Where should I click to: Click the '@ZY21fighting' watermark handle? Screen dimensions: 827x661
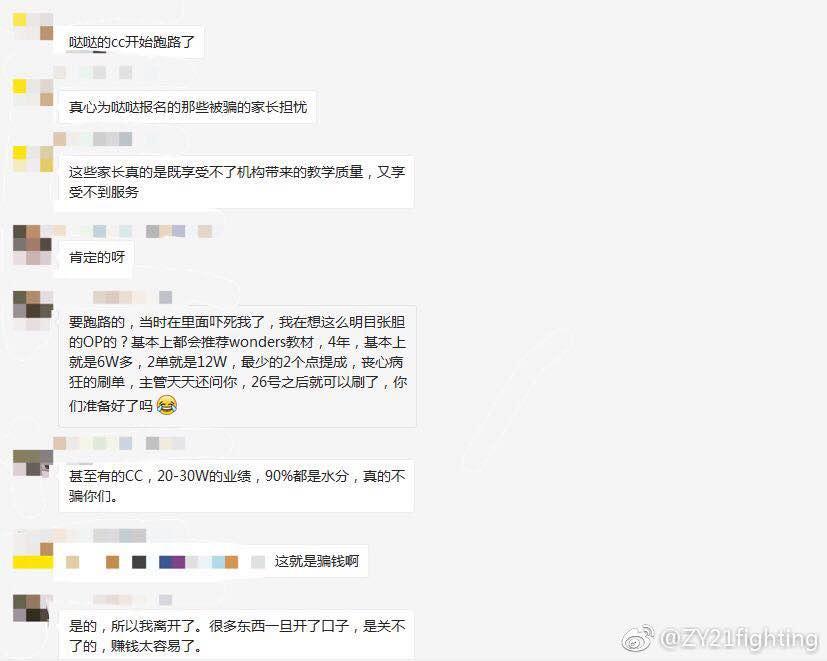[x=738, y=638]
